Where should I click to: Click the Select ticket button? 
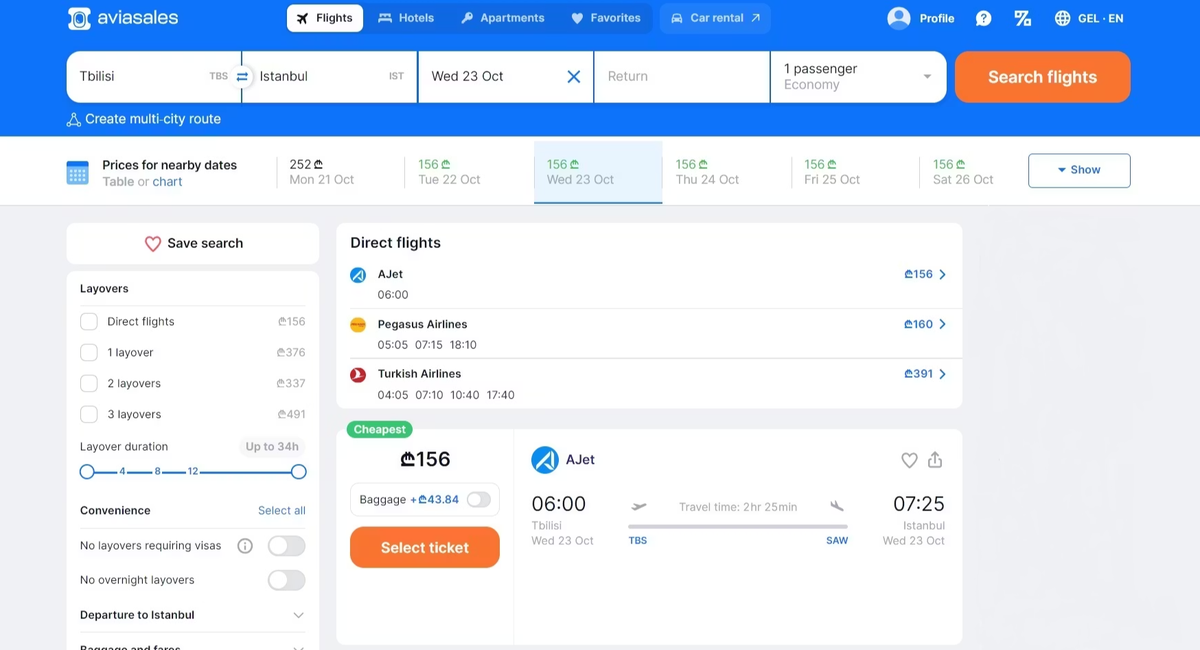coord(425,547)
